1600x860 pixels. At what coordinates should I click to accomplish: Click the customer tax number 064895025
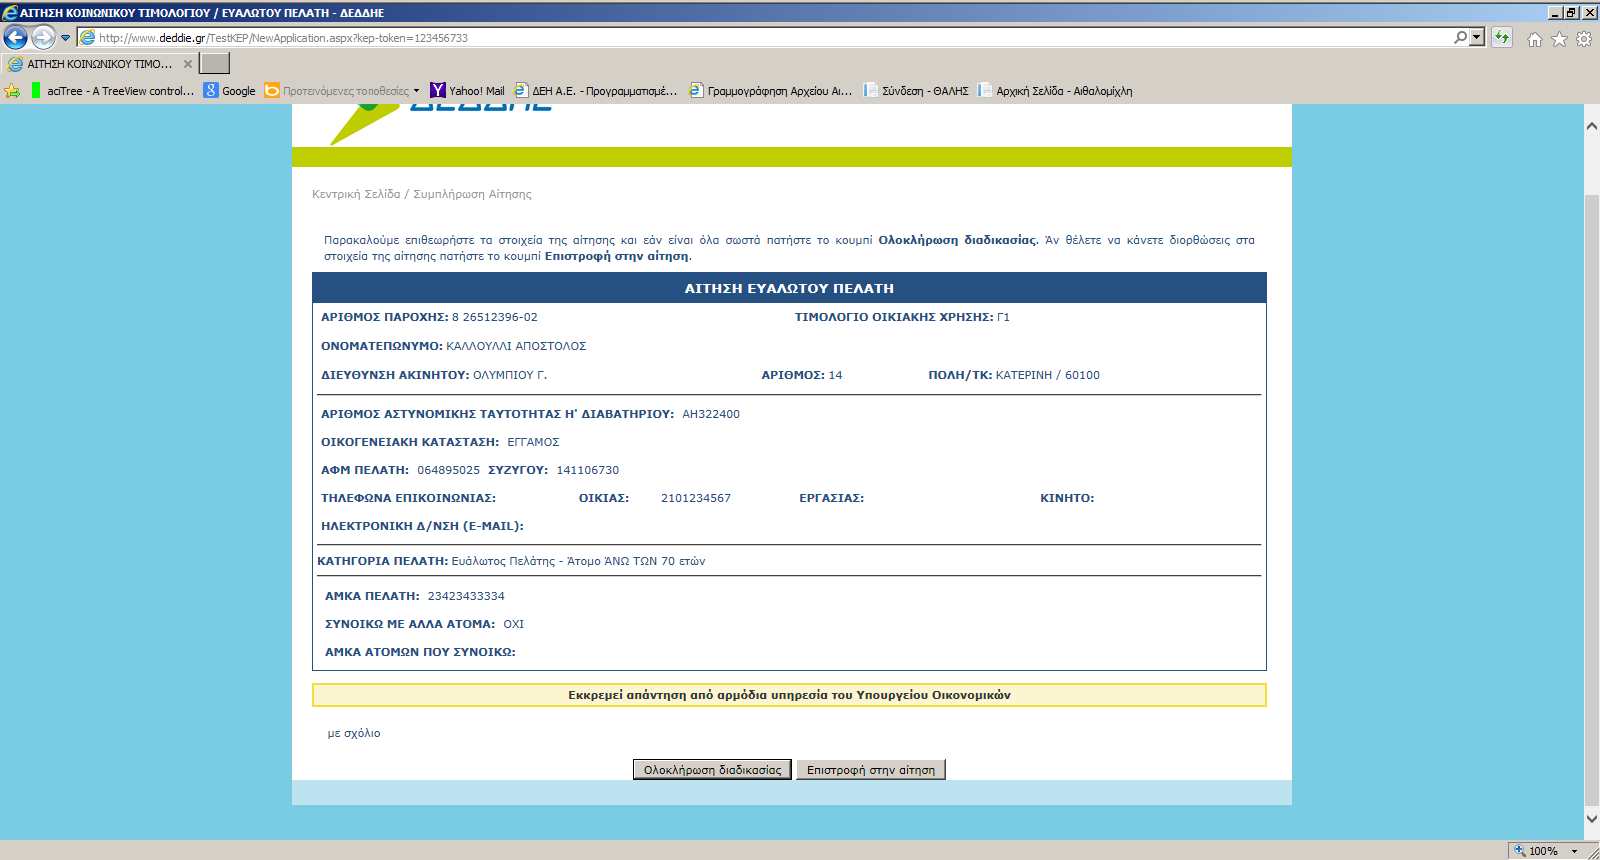tap(448, 470)
